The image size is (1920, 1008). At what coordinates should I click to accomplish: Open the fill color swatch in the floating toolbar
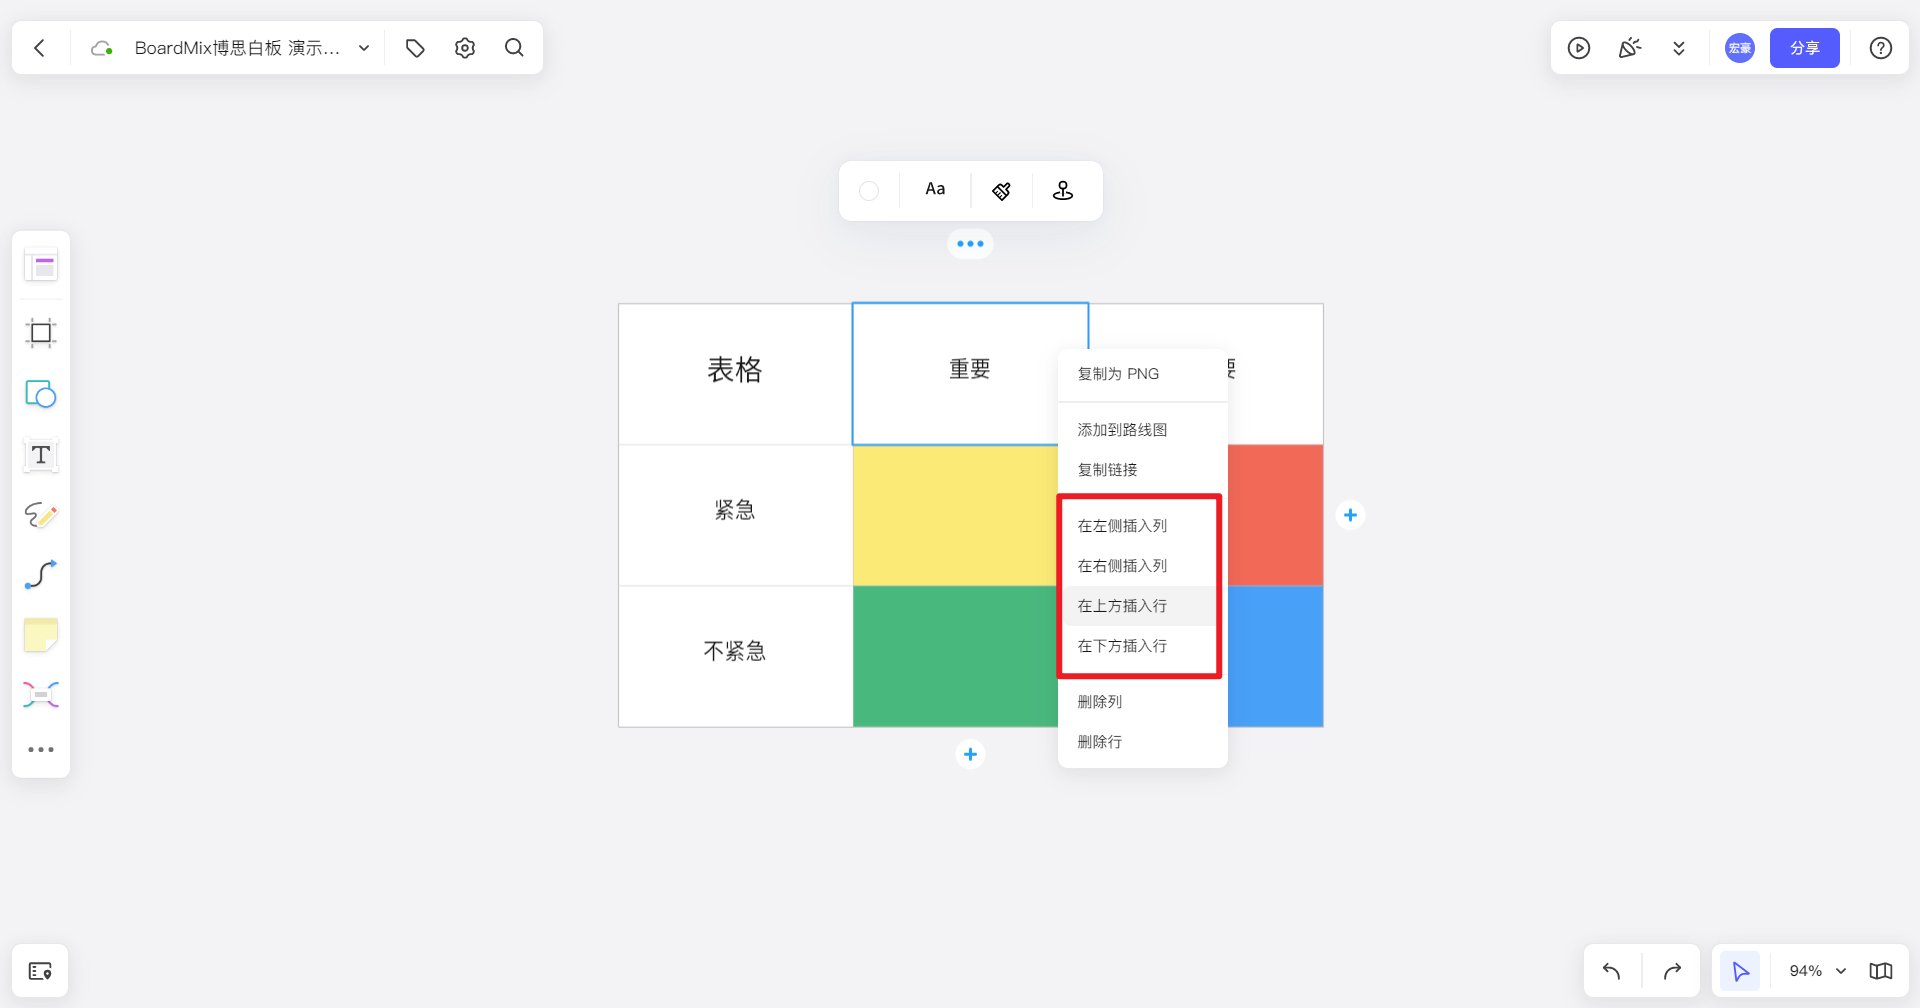tap(869, 190)
